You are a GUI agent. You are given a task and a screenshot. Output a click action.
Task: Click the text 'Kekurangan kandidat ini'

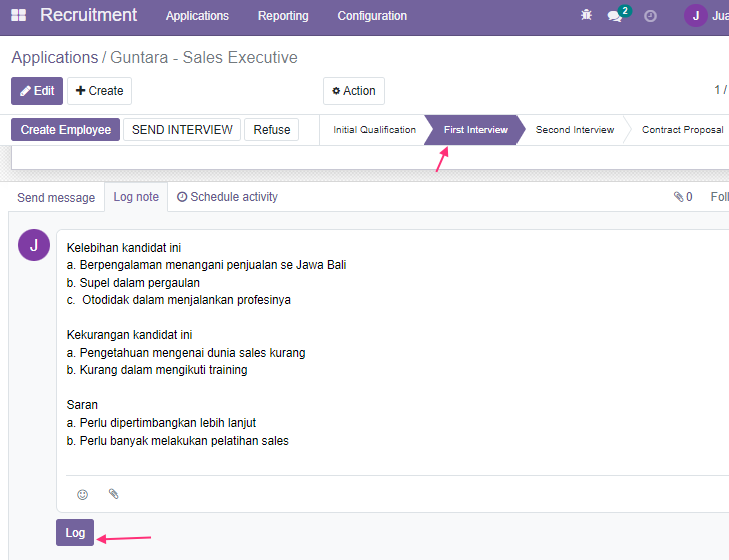pyautogui.click(x=129, y=335)
